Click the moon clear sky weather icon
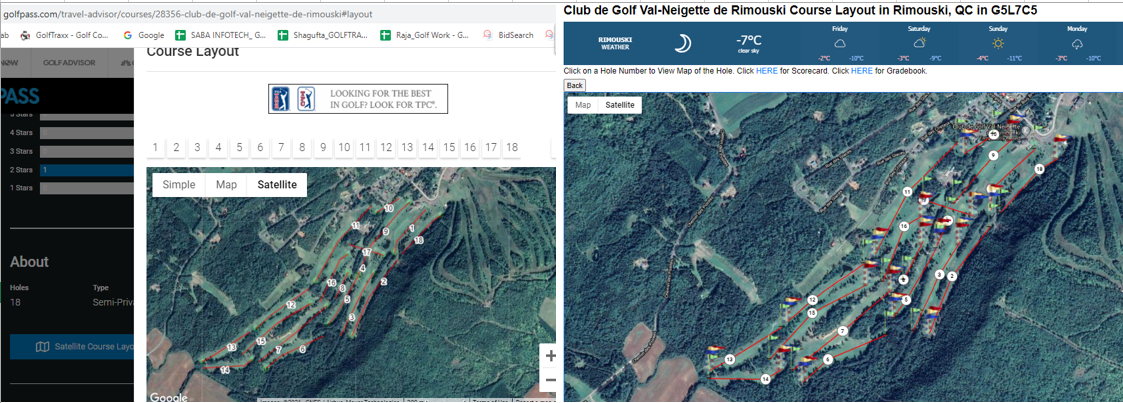Viewport: 1123px width, 403px height. click(x=683, y=44)
